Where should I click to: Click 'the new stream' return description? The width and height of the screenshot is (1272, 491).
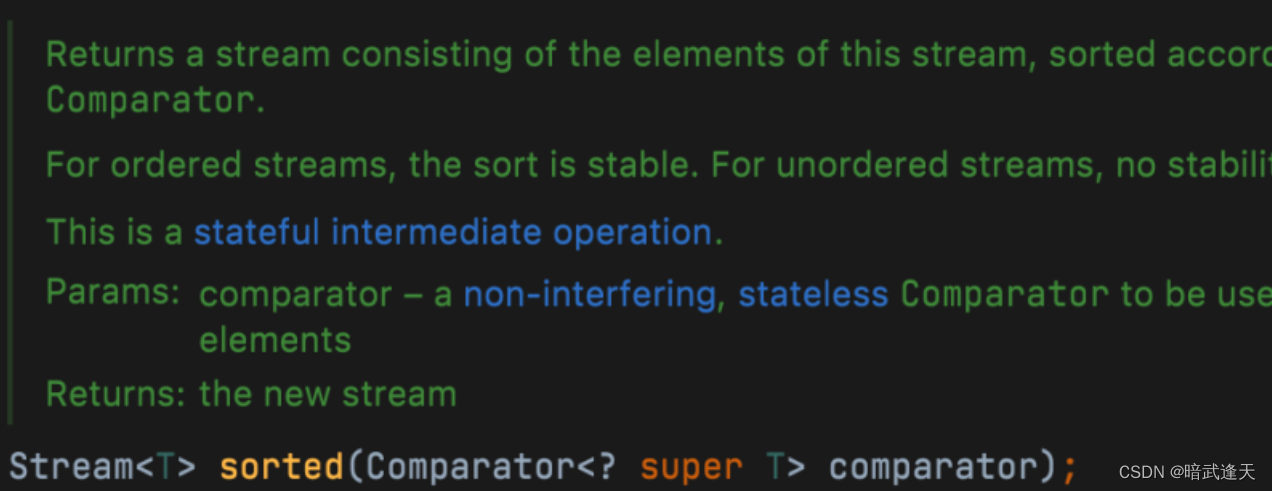328,394
